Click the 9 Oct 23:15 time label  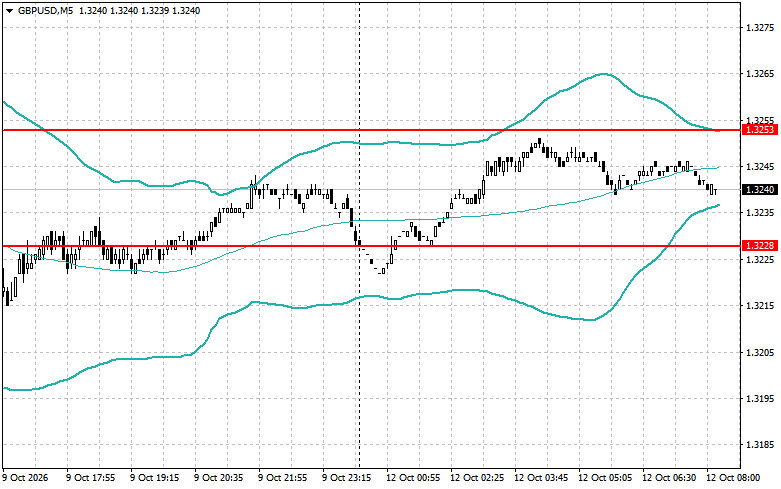click(x=347, y=478)
